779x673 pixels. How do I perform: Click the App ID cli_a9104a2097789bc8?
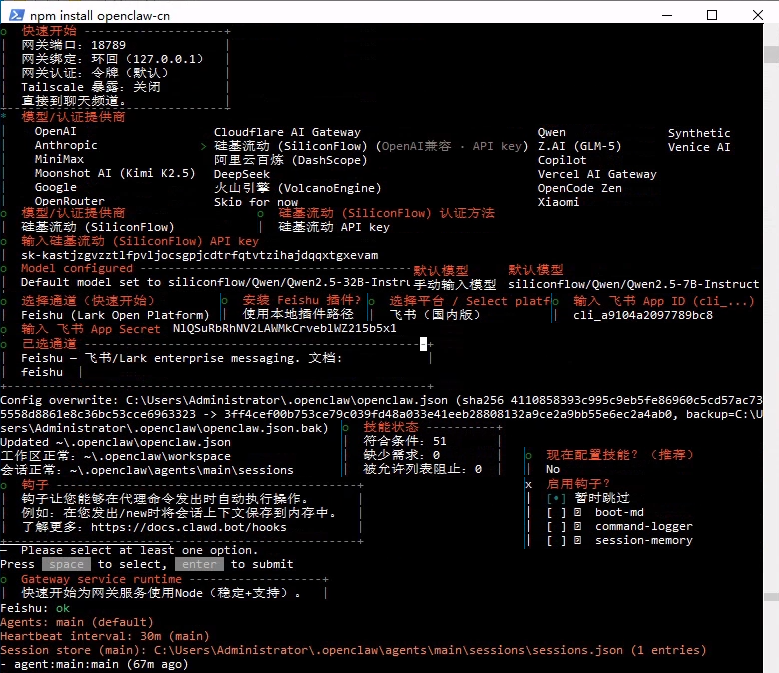643,315
